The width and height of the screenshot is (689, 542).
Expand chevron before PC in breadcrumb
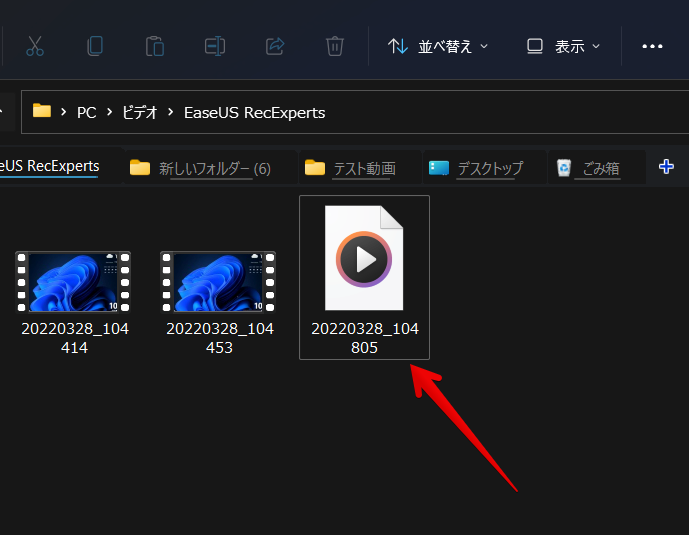click(64, 112)
